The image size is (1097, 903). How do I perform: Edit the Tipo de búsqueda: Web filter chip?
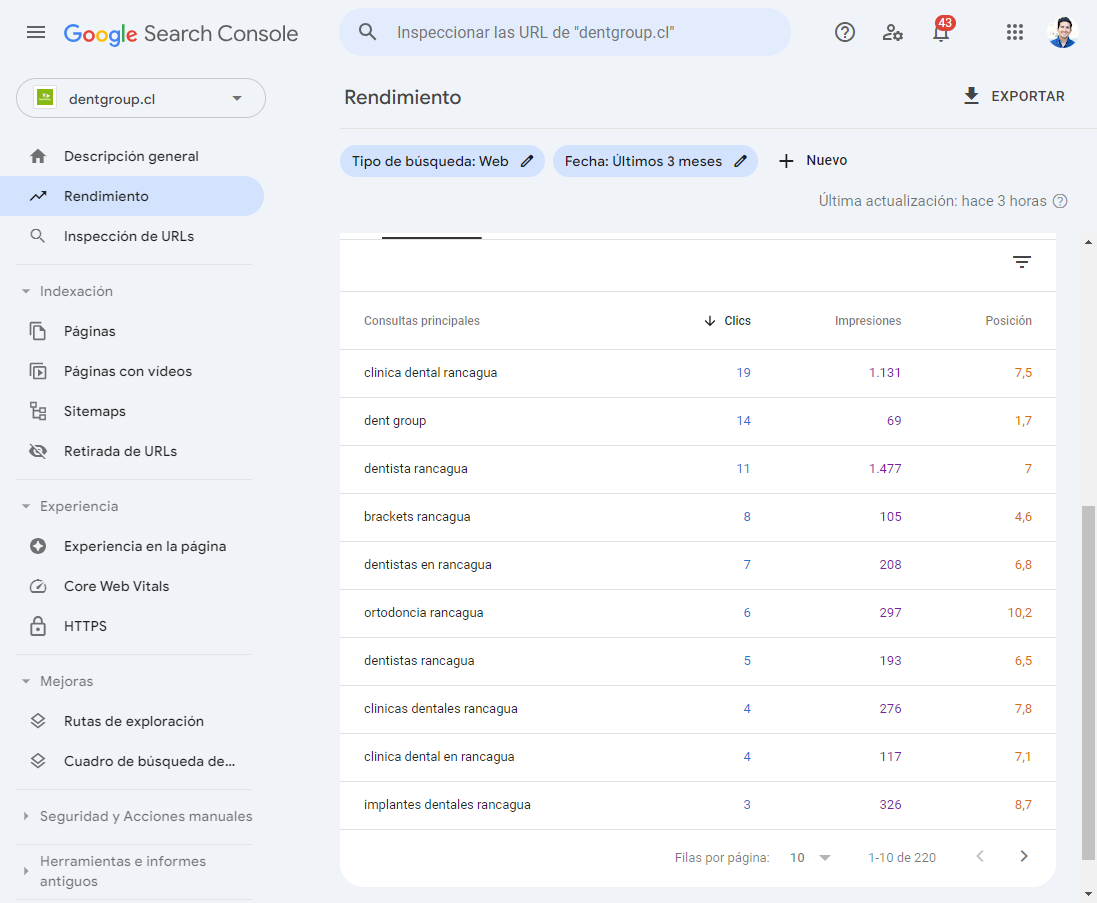click(529, 160)
